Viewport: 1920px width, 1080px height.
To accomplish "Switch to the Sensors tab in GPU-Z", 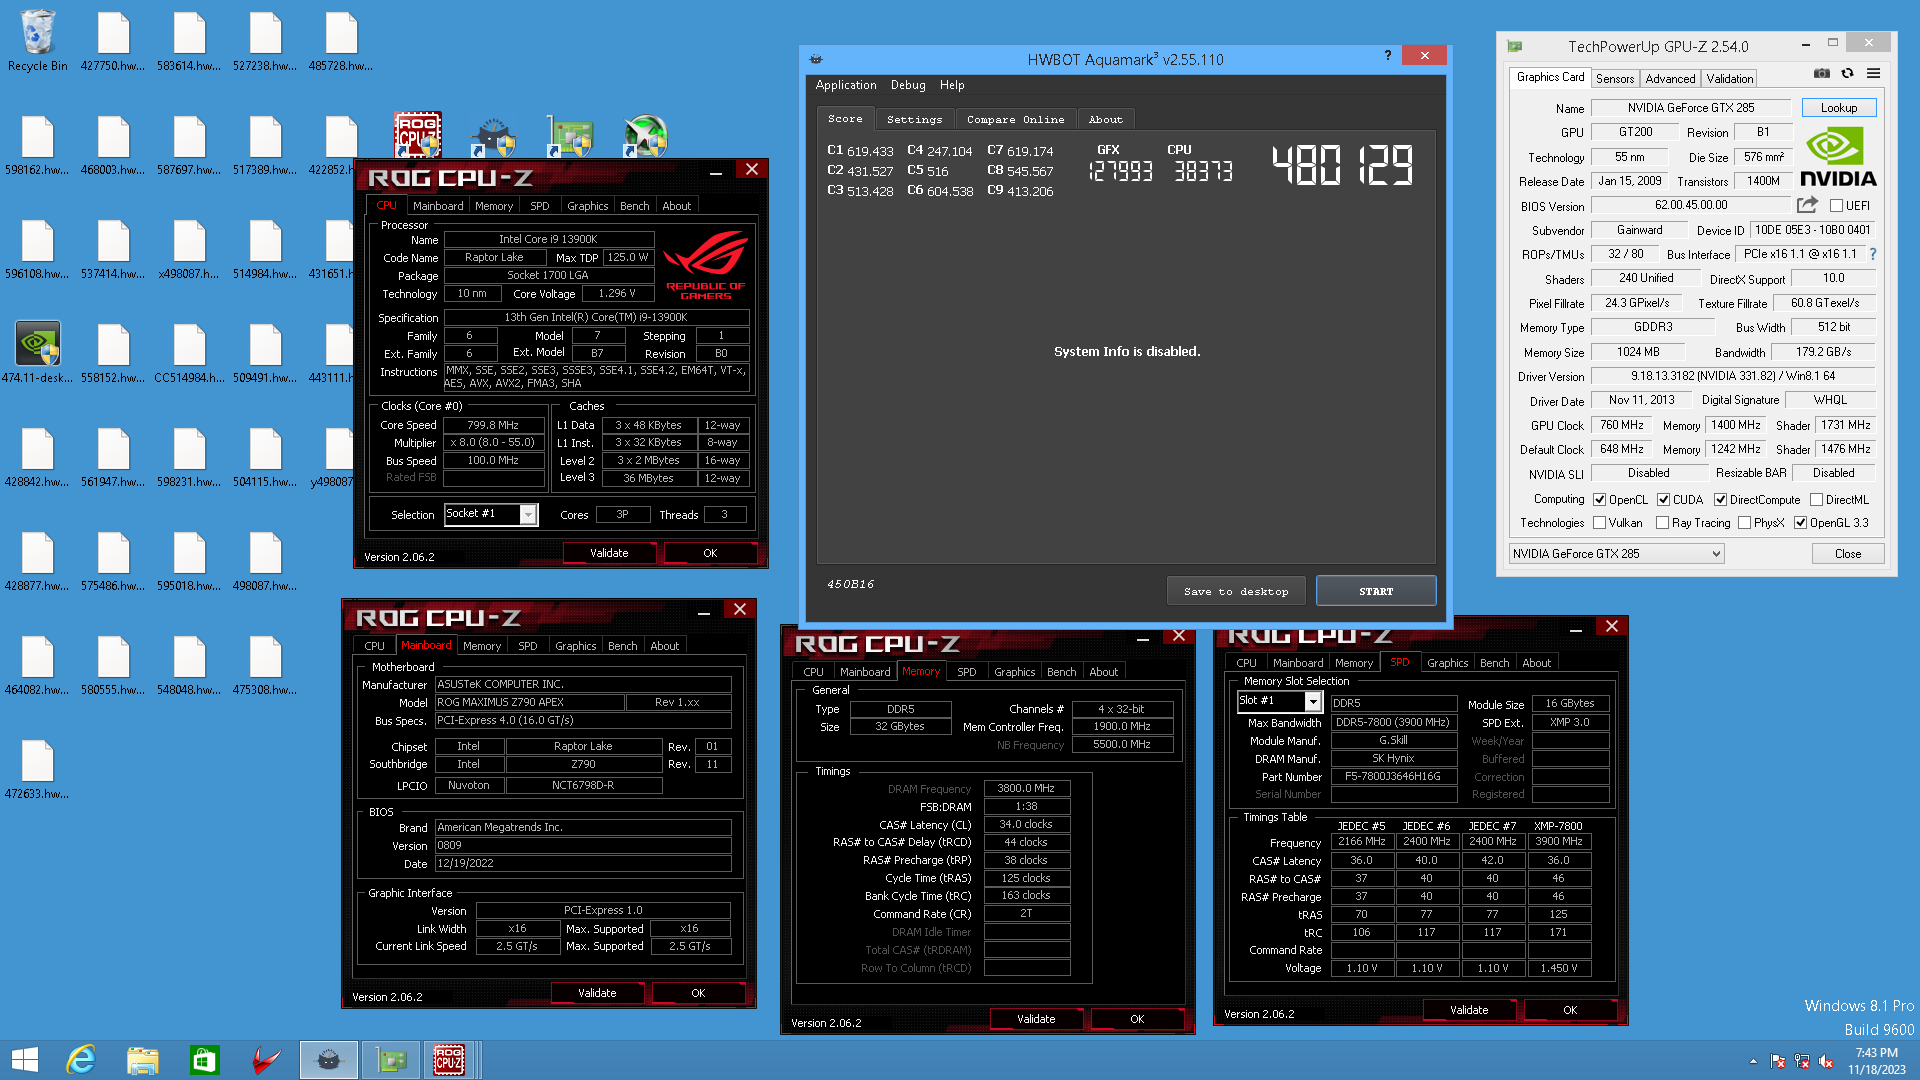I will [x=1614, y=79].
